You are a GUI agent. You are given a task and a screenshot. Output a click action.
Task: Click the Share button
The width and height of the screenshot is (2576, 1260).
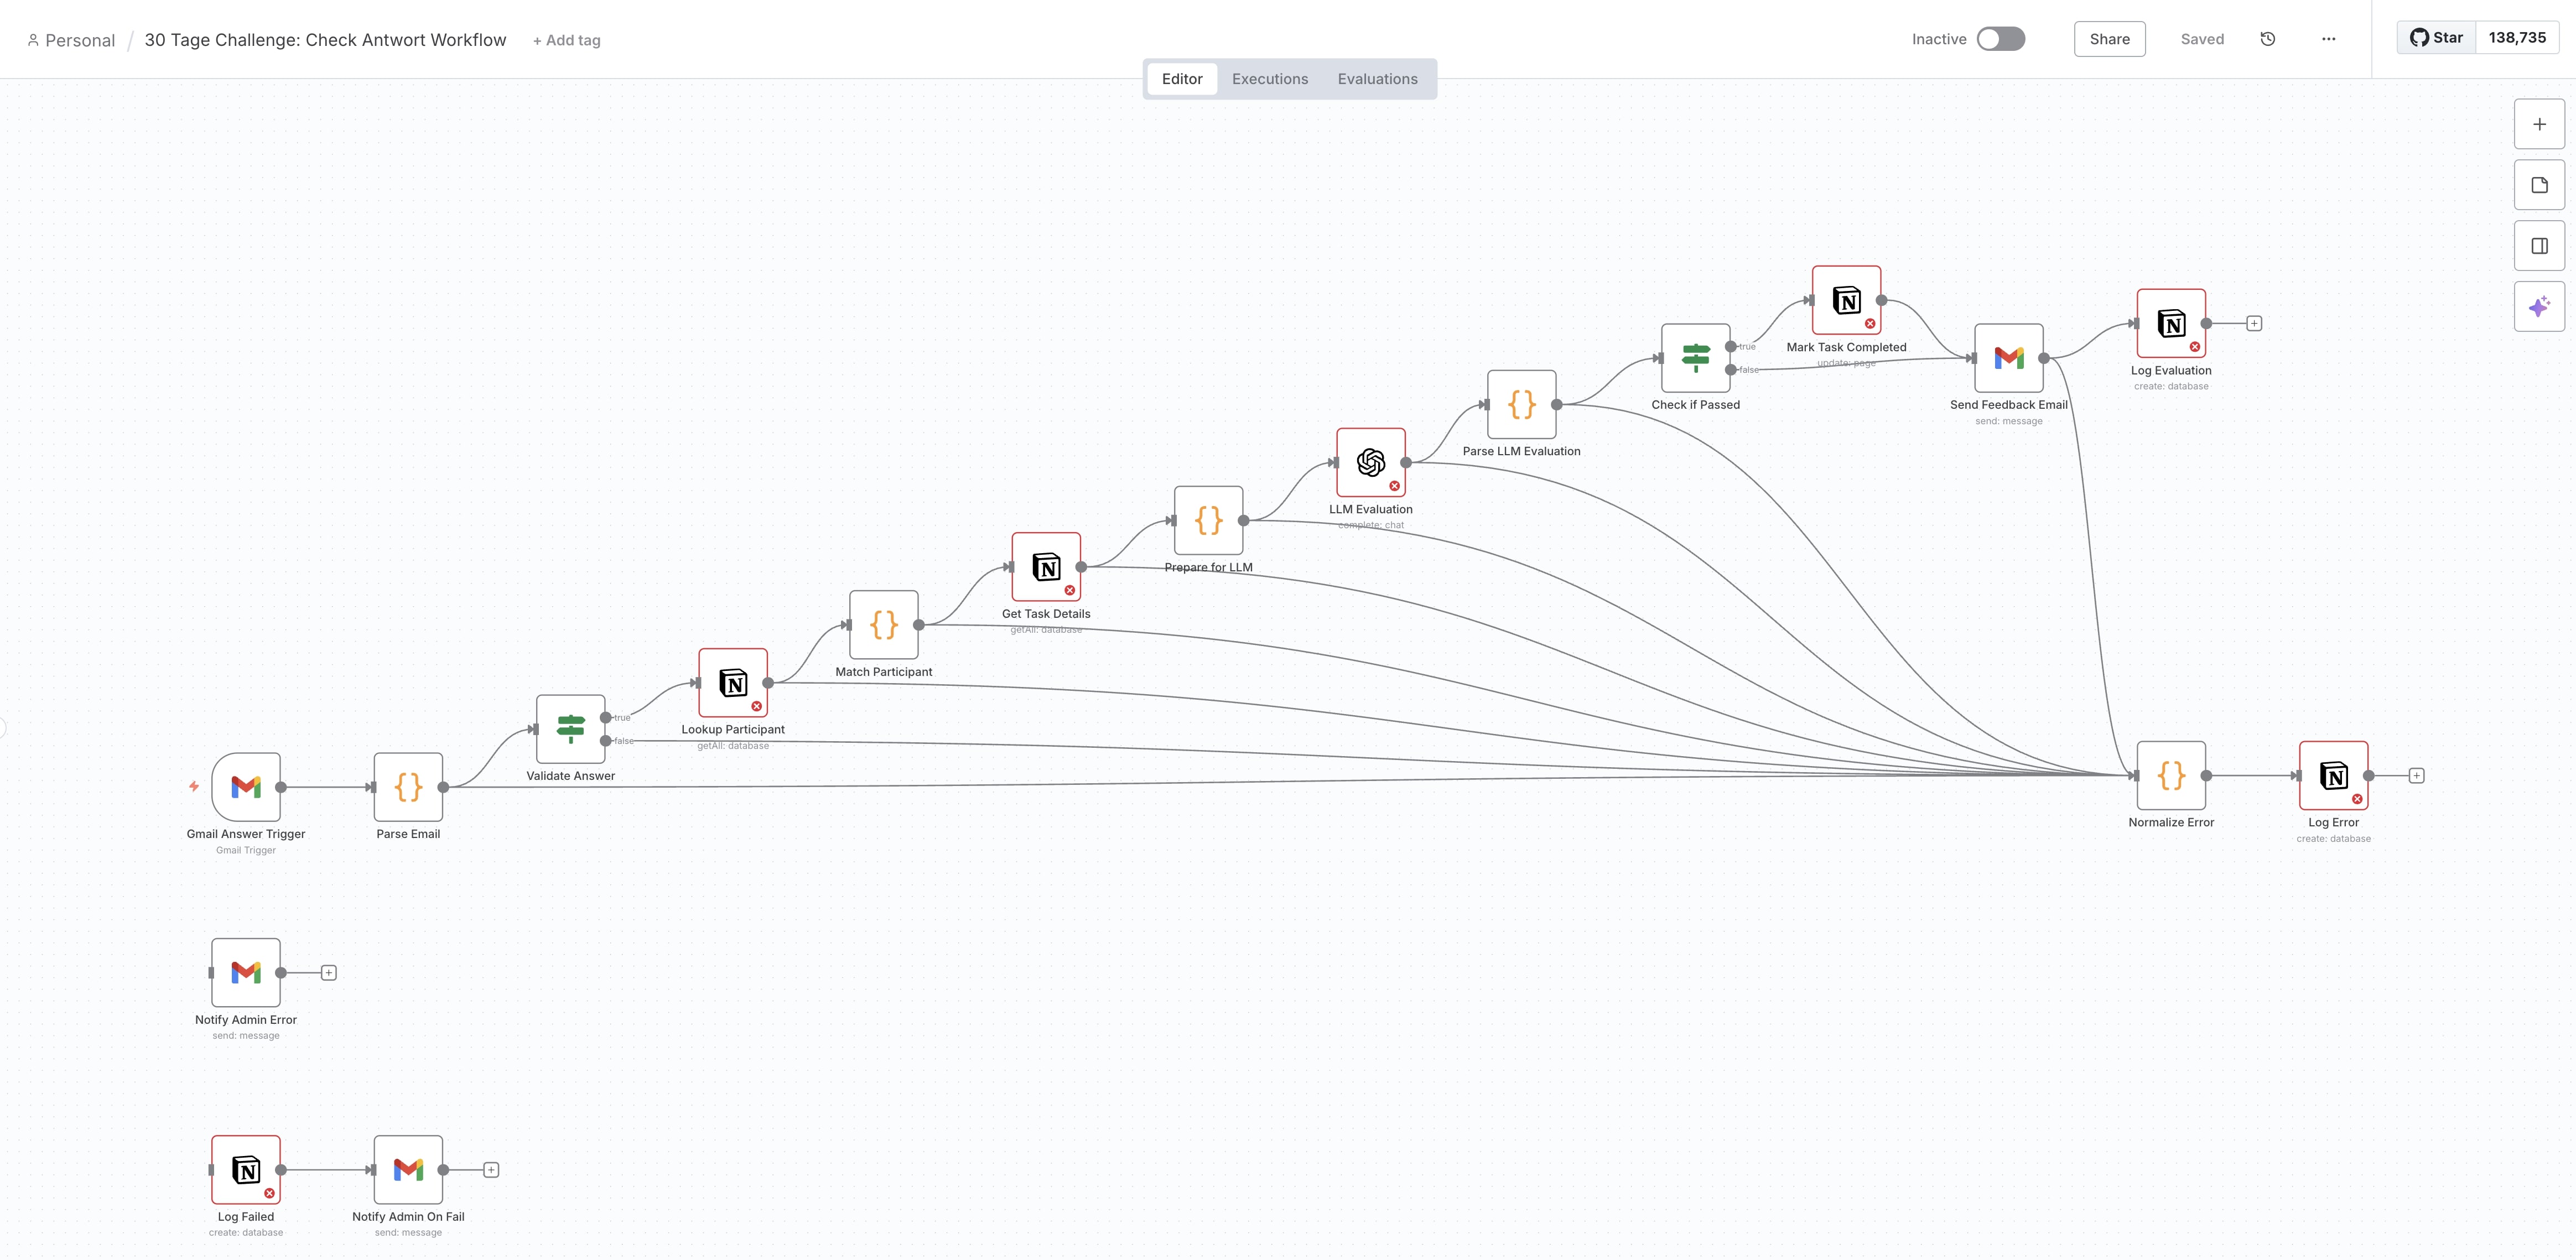pos(2109,39)
